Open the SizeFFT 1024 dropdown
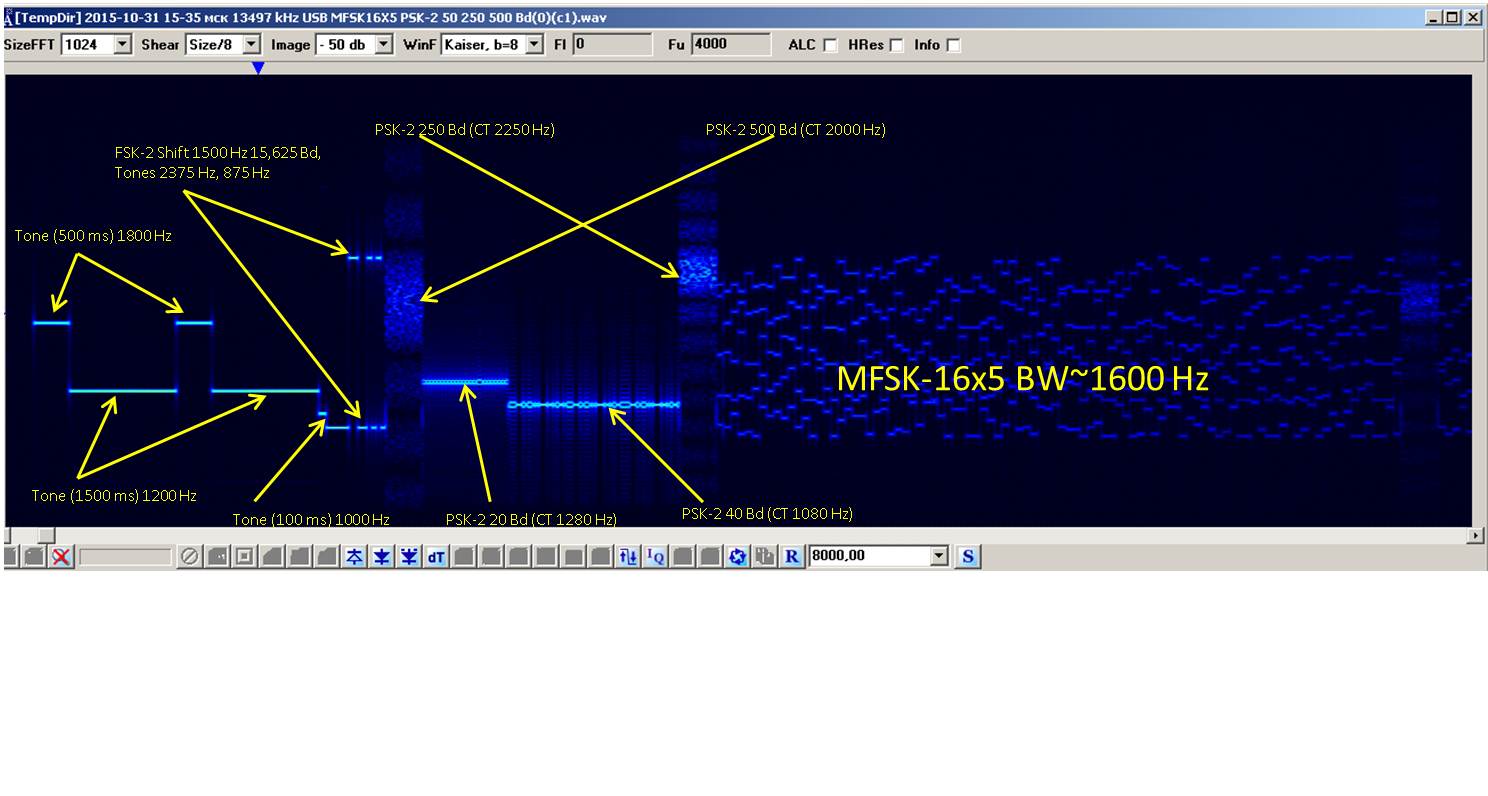 pos(123,44)
